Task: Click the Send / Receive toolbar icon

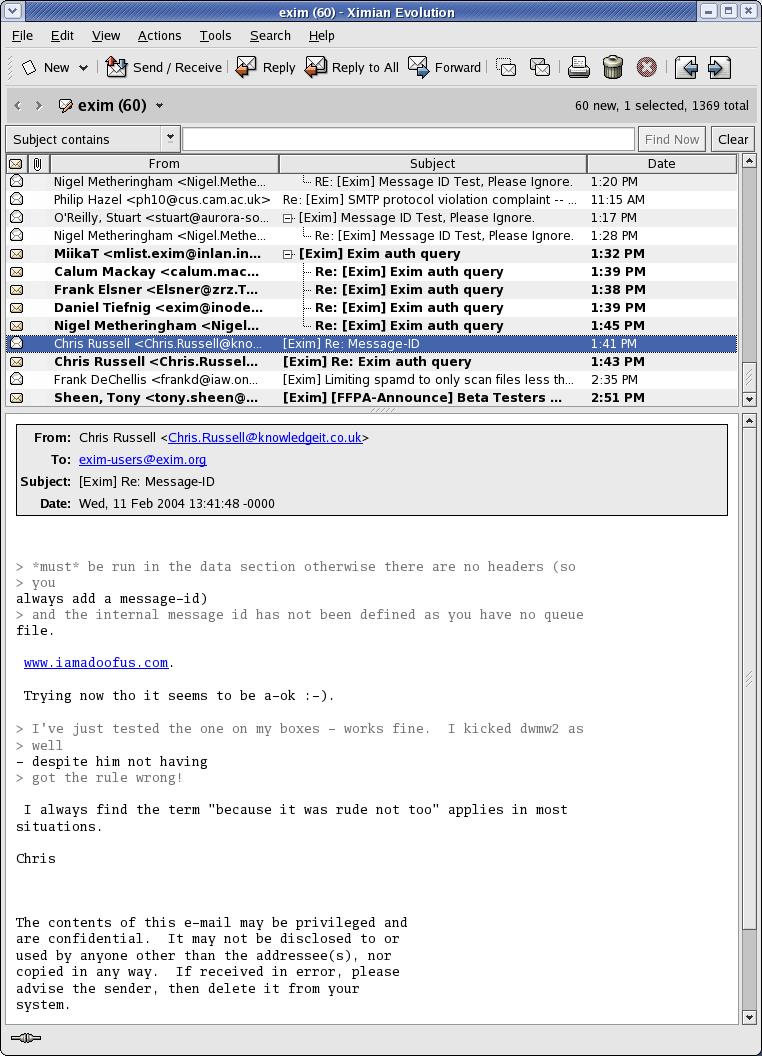Action: click(x=117, y=67)
